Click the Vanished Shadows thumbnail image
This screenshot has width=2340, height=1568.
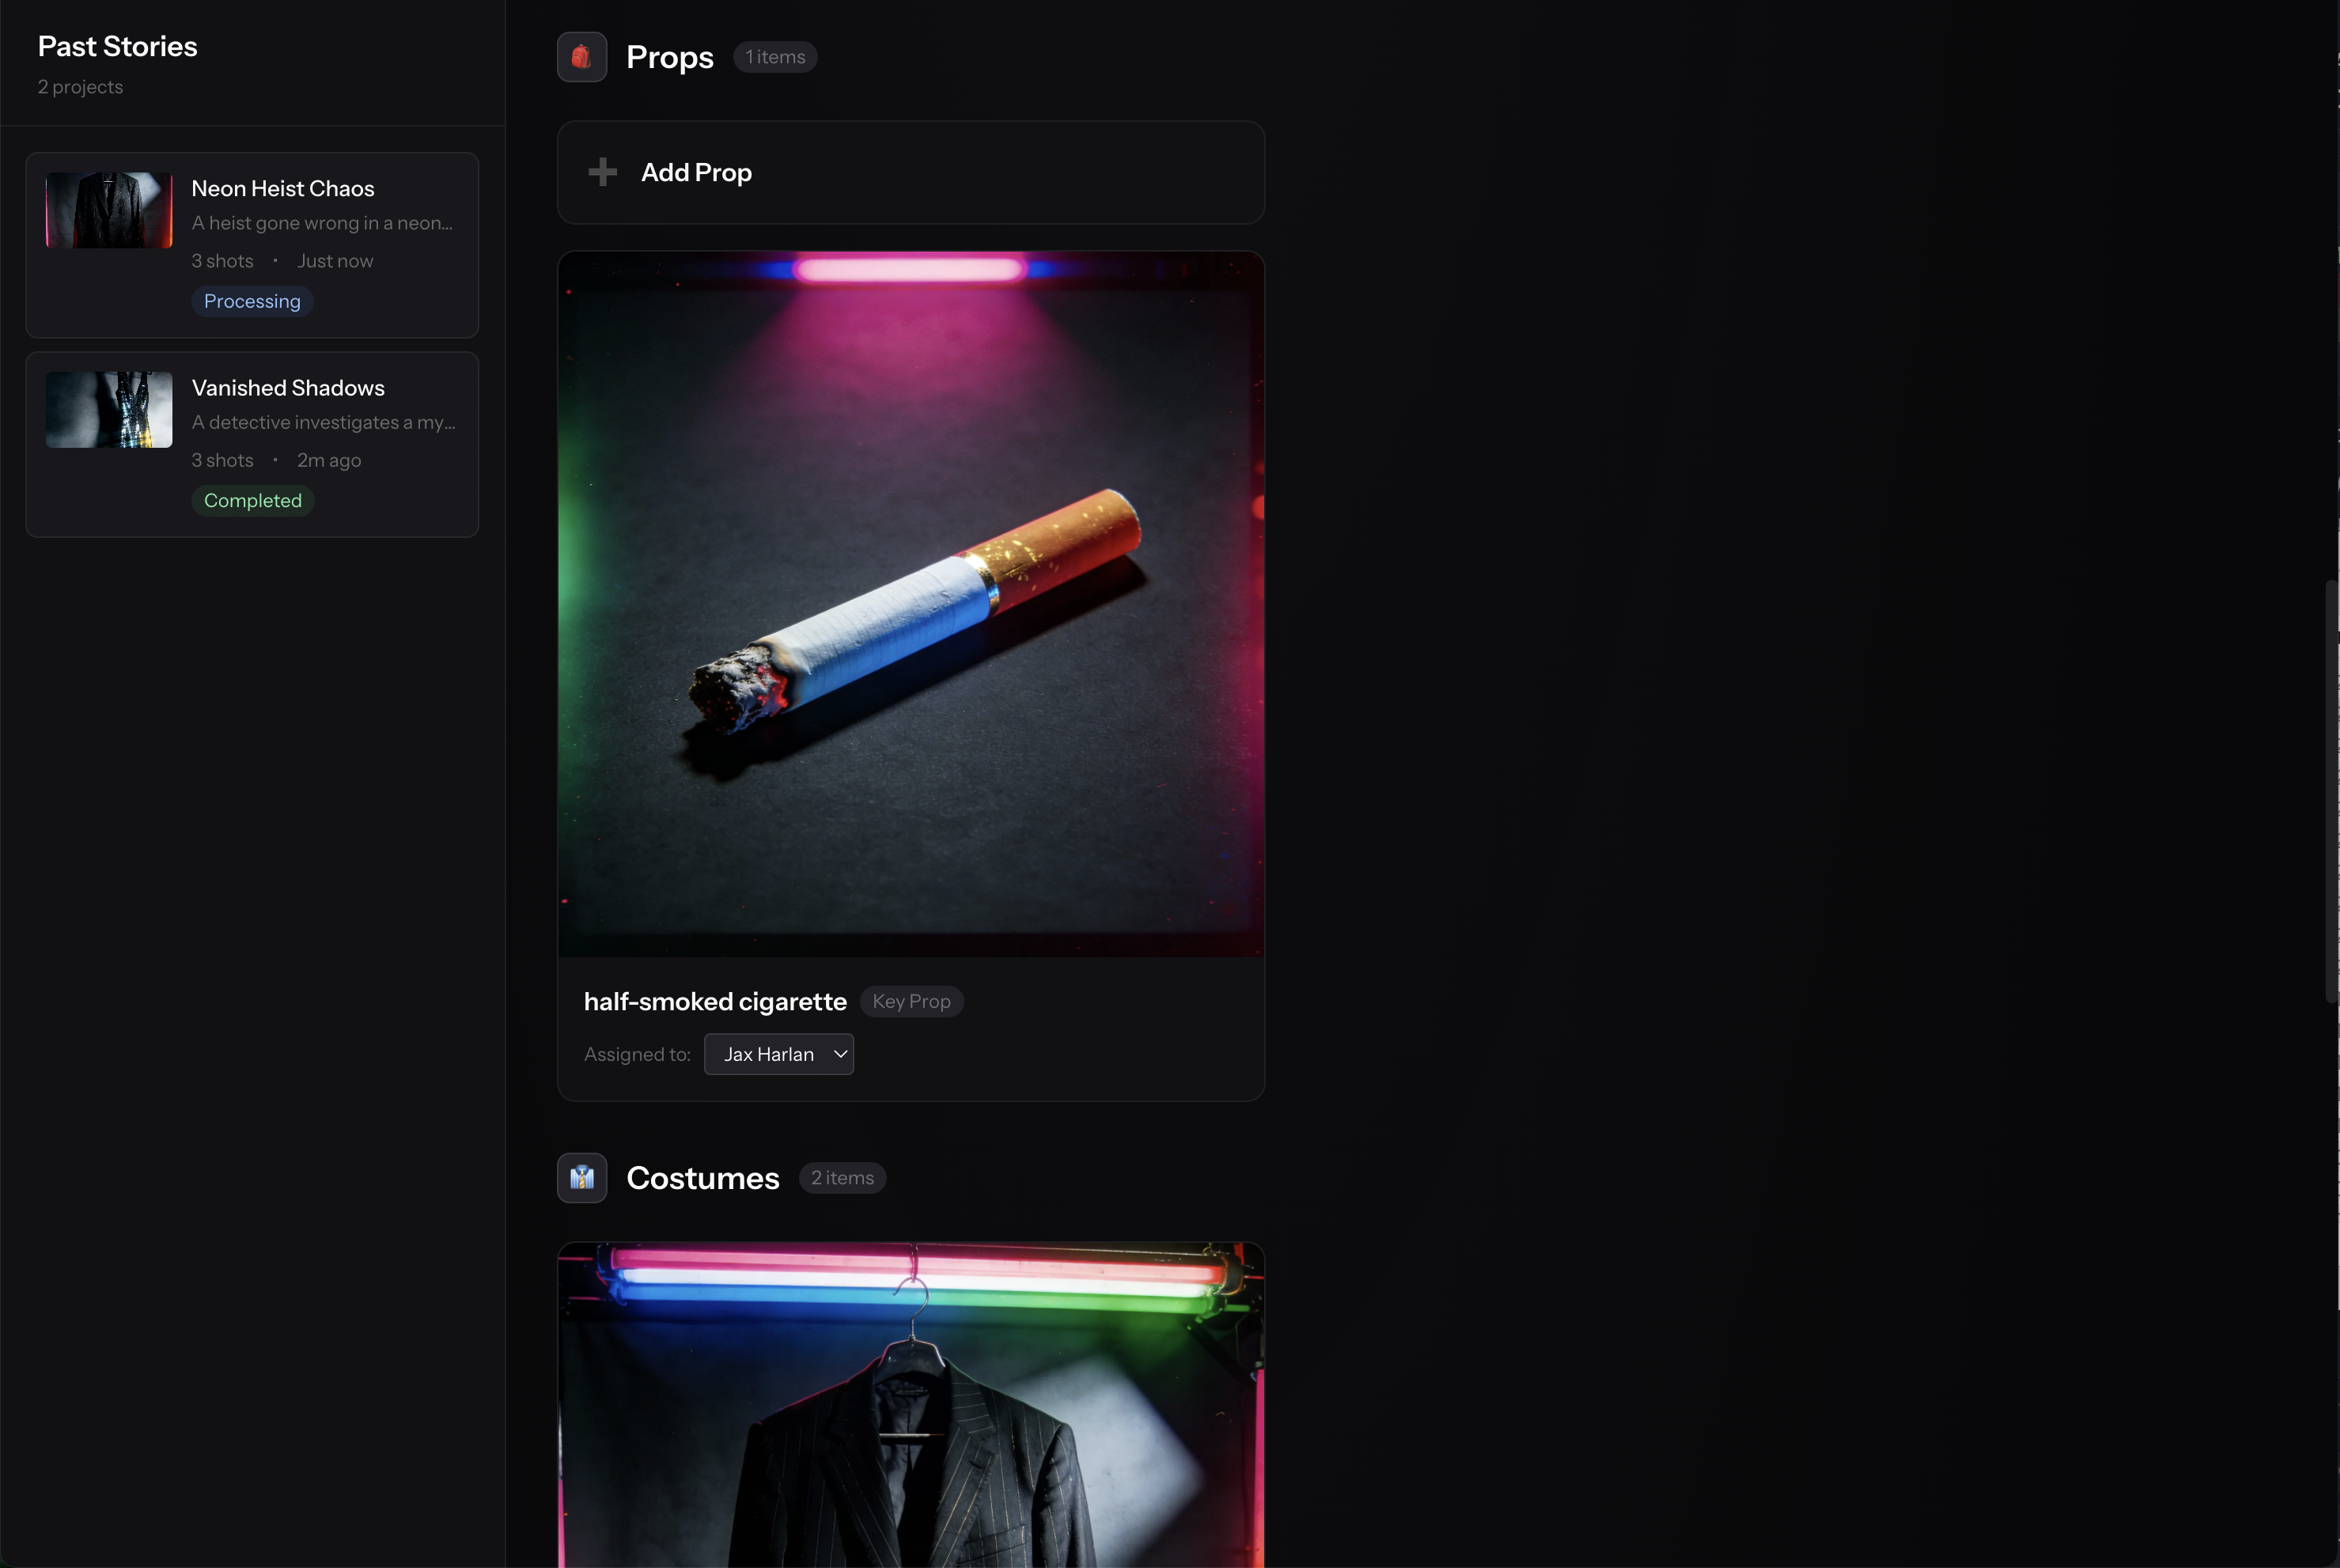(x=109, y=410)
